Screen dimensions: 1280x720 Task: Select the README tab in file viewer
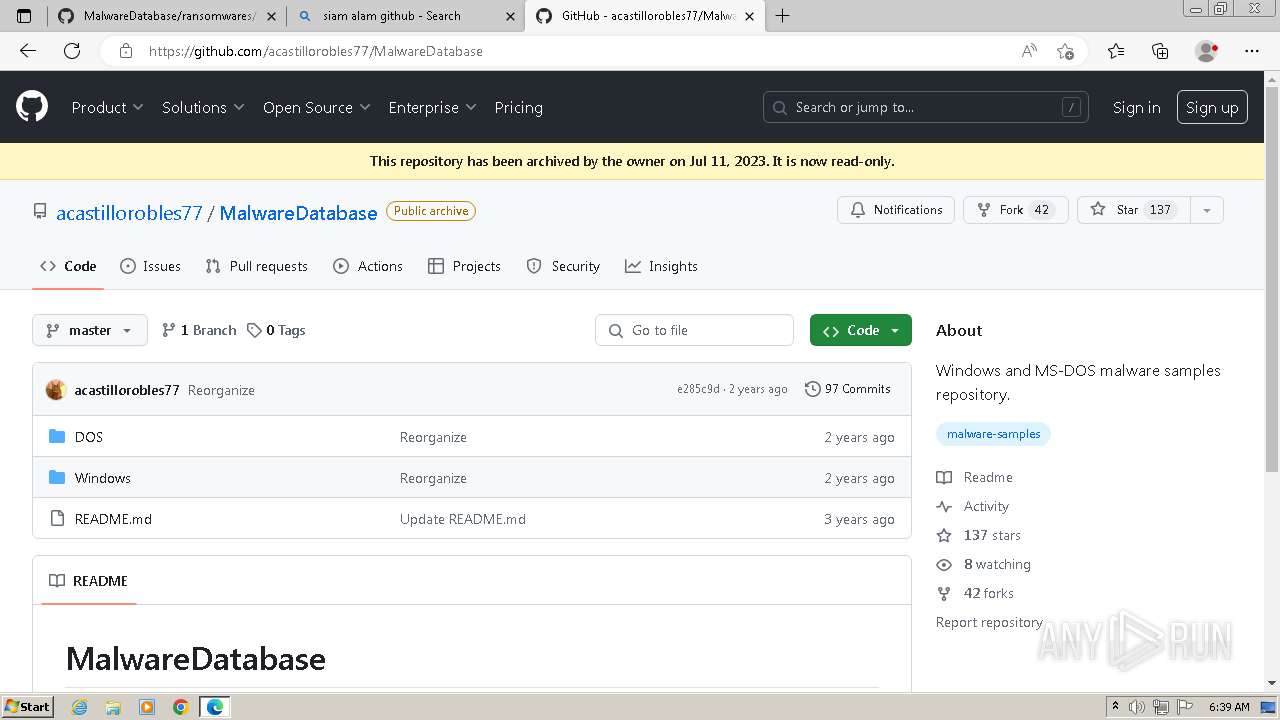coord(89,581)
